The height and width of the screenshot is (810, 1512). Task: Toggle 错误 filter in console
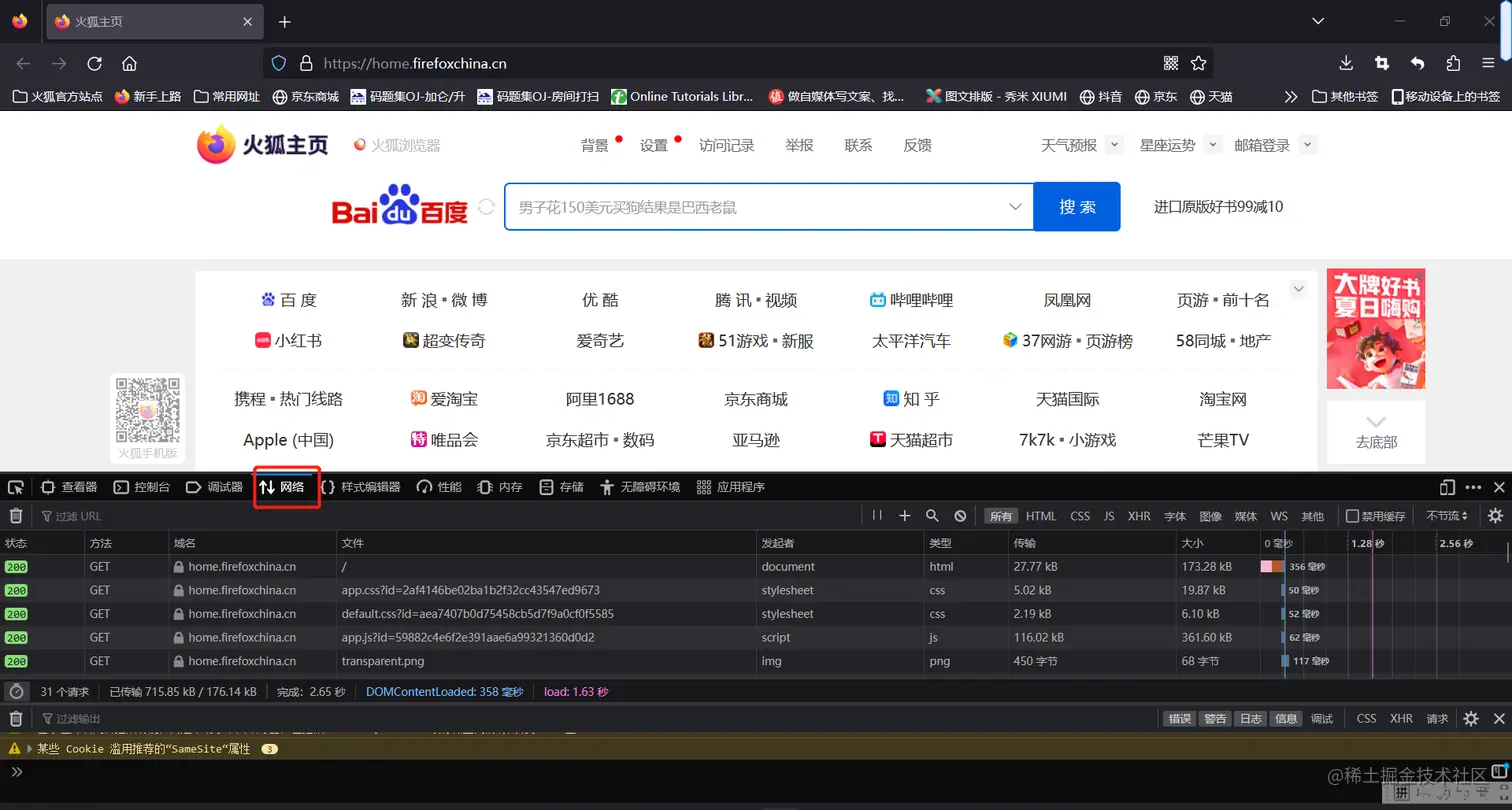click(x=1180, y=719)
